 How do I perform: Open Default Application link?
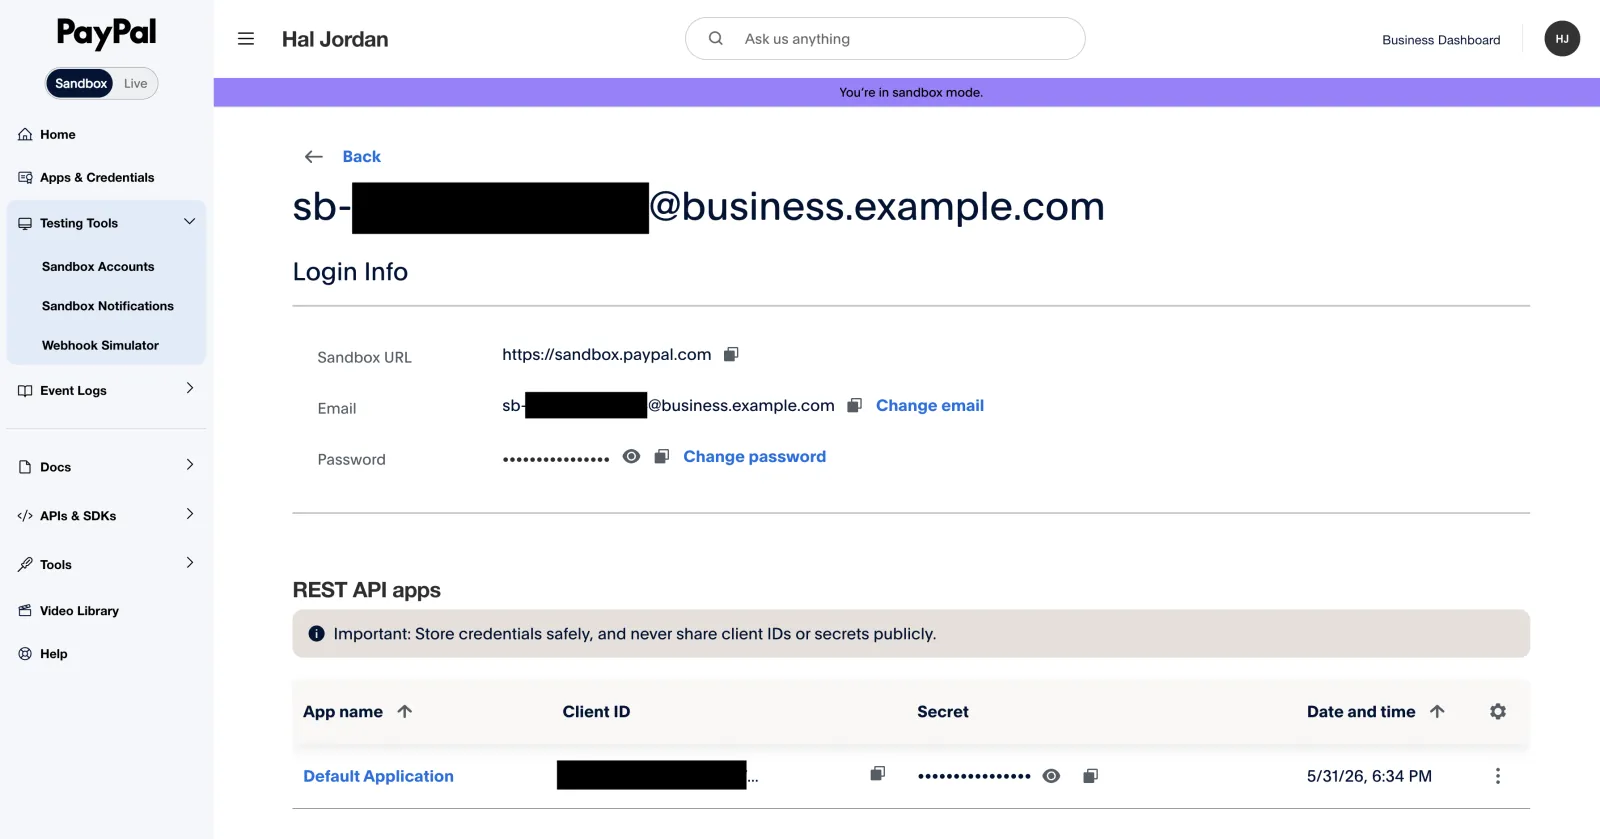pyautogui.click(x=378, y=776)
